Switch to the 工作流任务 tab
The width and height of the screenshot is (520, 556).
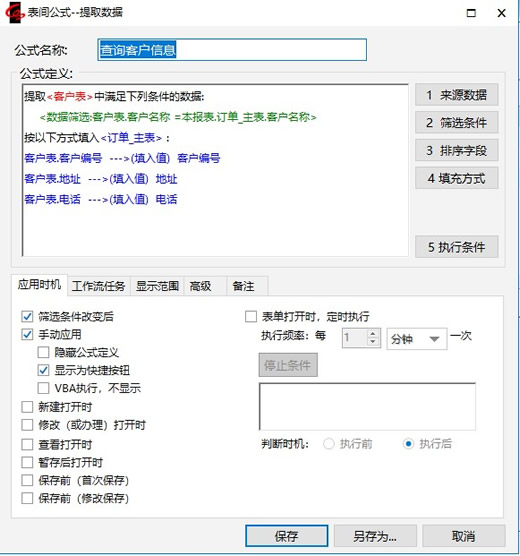click(x=98, y=286)
